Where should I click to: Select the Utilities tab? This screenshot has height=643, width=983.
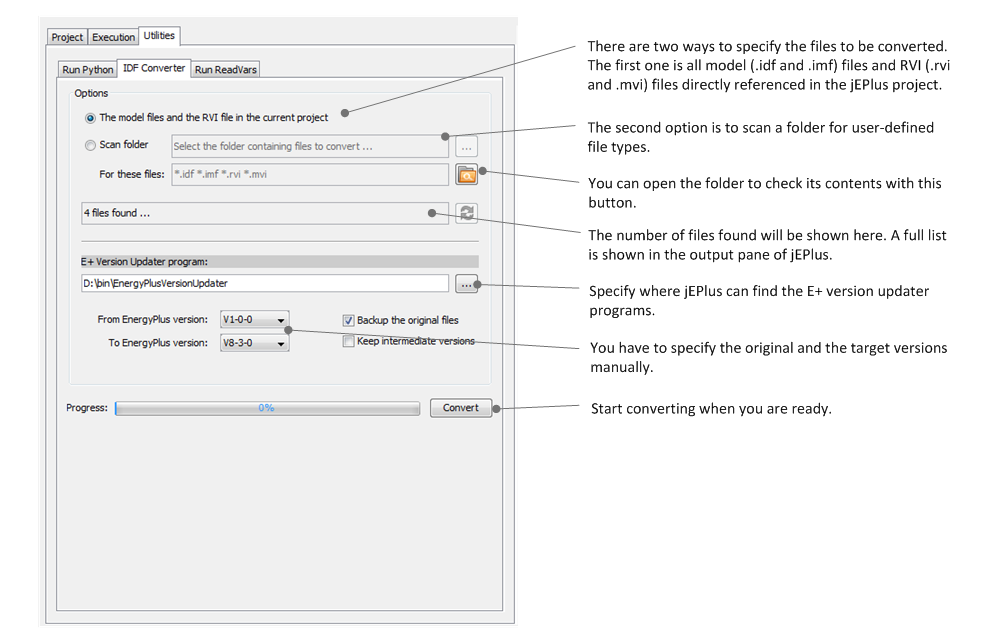159,36
